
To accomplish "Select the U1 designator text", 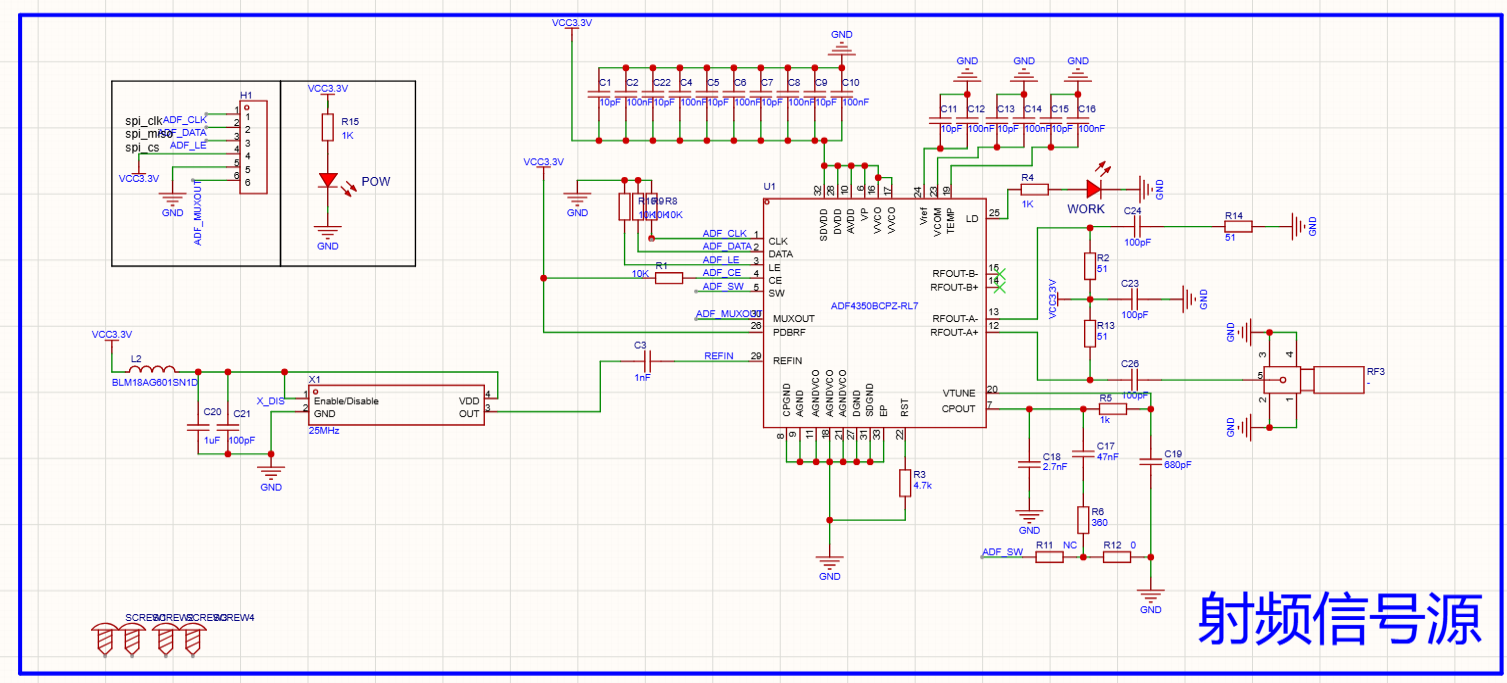I will pyautogui.click(x=769, y=187).
